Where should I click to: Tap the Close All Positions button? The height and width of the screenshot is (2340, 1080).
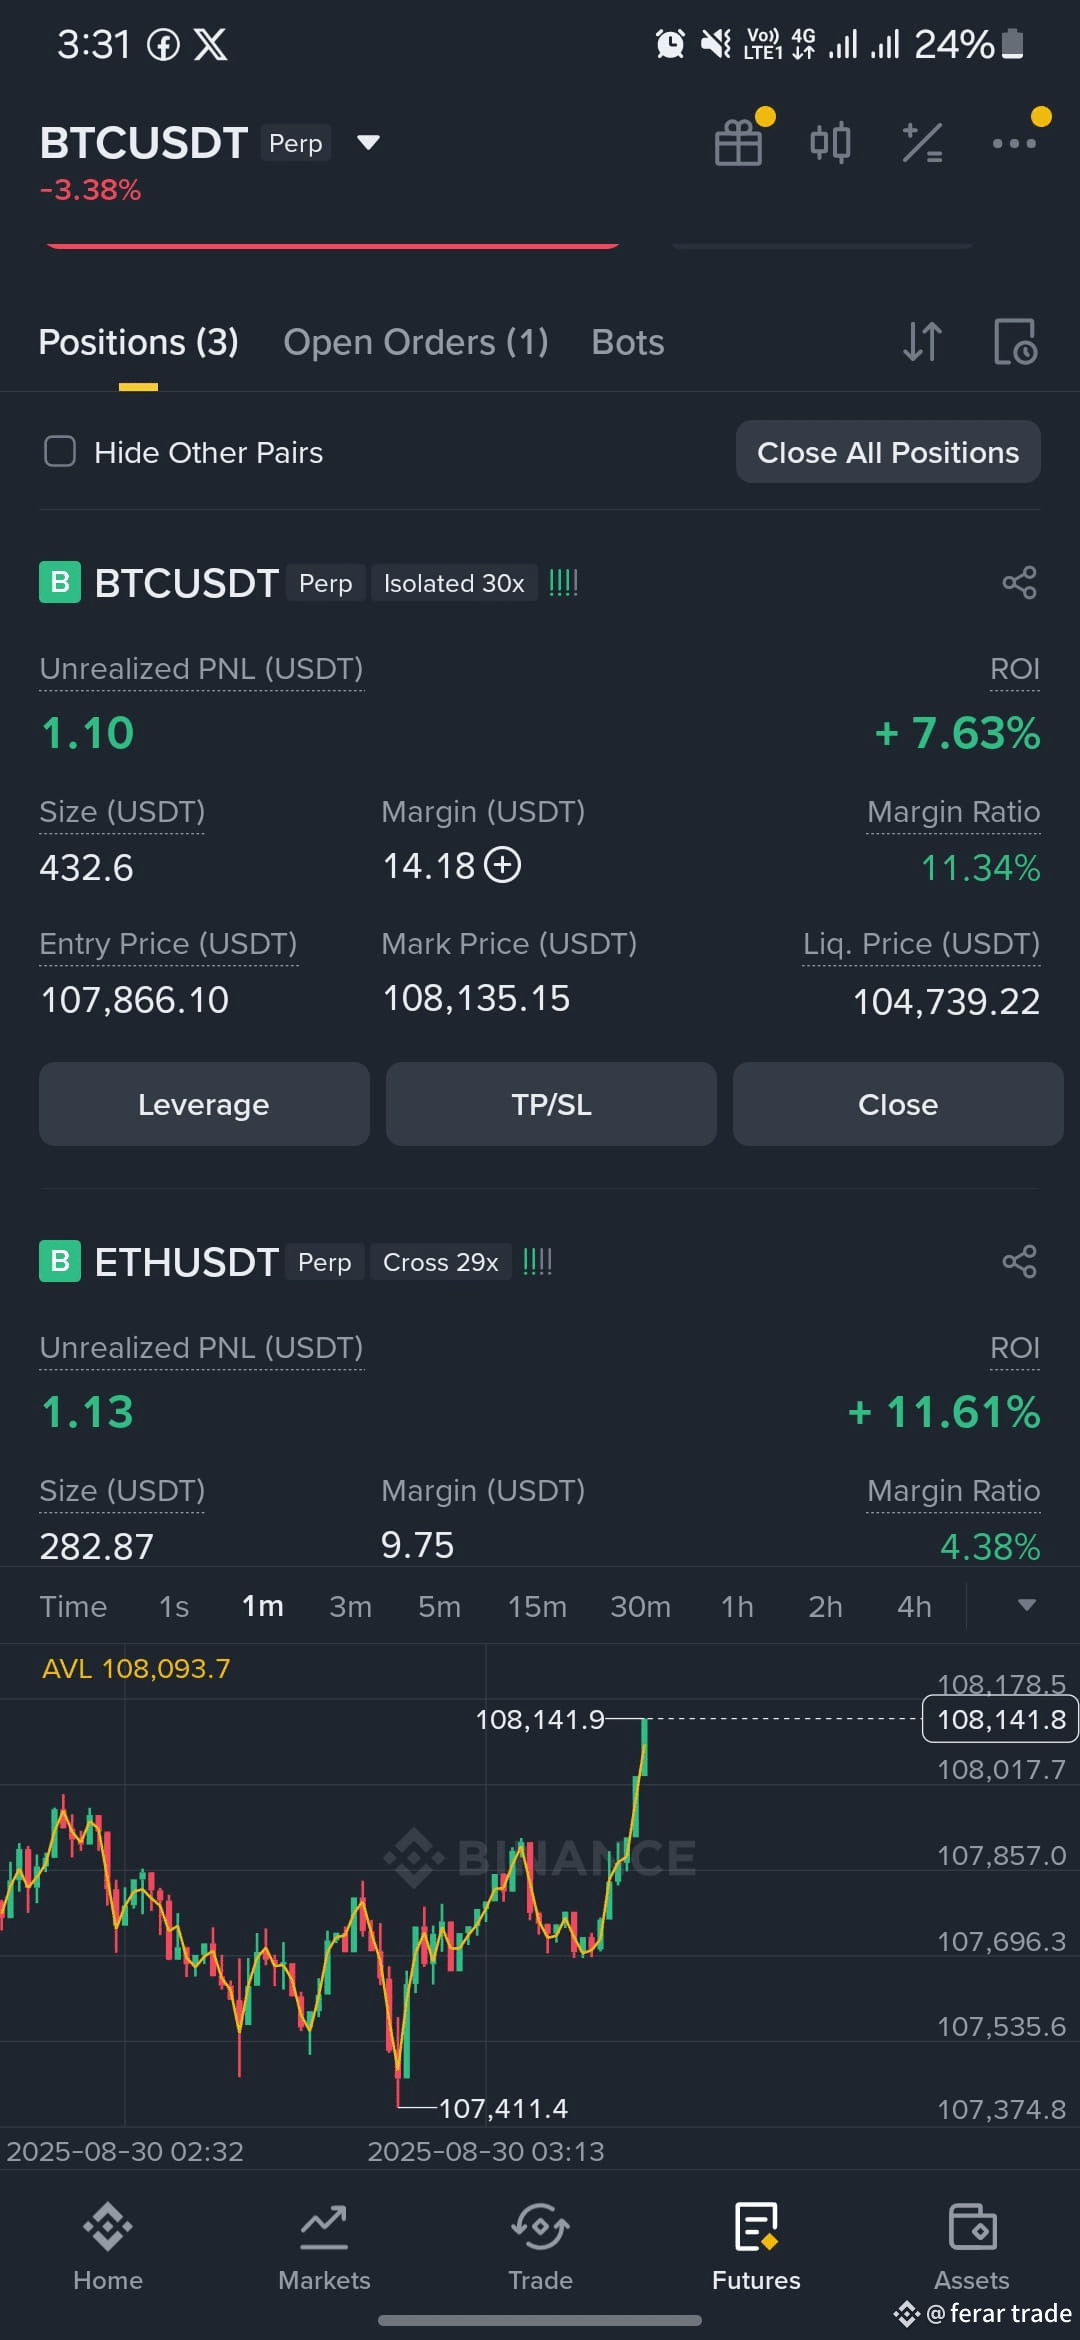tap(888, 452)
